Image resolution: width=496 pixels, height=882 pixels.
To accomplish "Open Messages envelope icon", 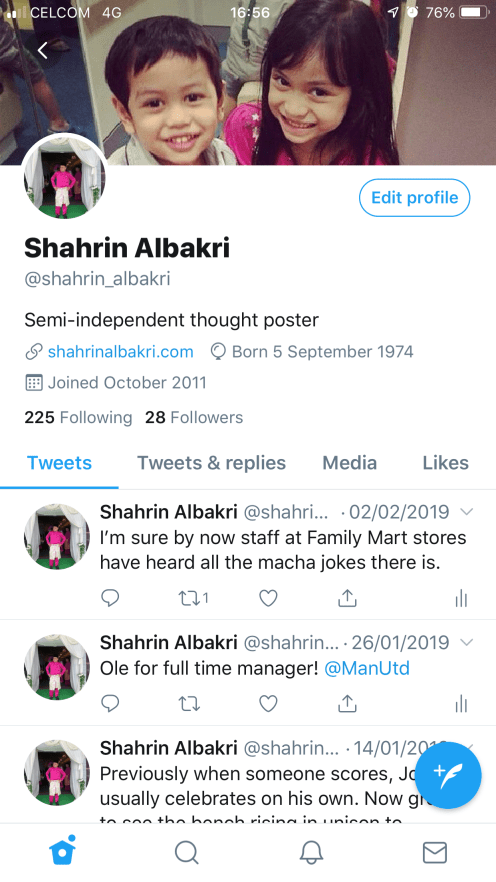I will coord(434,853).
